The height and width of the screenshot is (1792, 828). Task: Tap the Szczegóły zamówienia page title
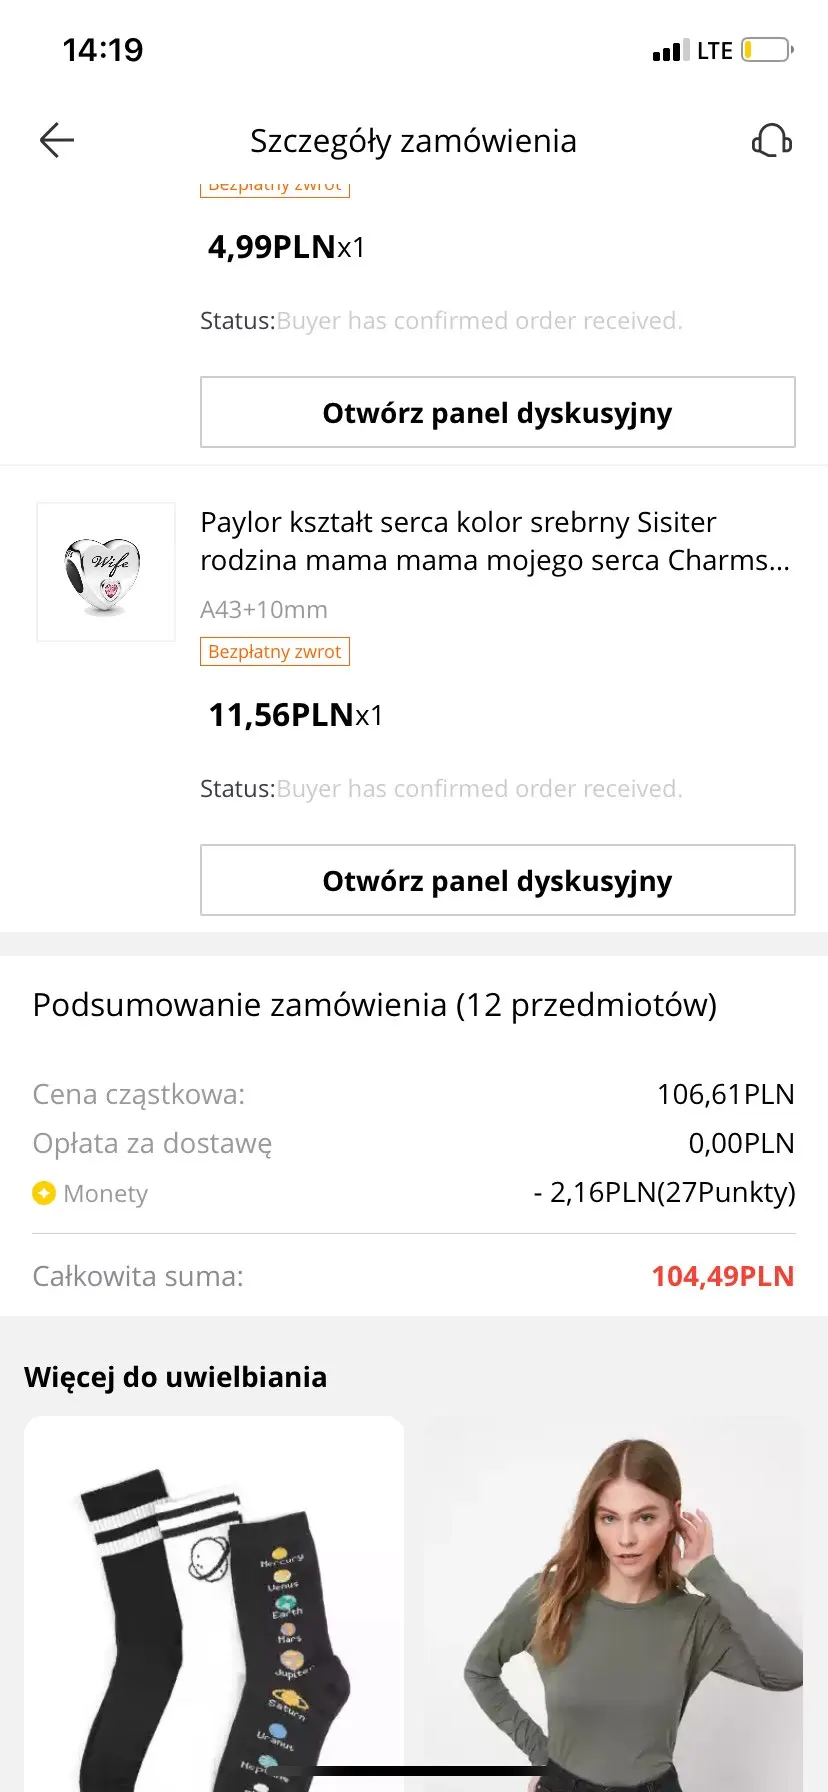click(x=413, y=141)
